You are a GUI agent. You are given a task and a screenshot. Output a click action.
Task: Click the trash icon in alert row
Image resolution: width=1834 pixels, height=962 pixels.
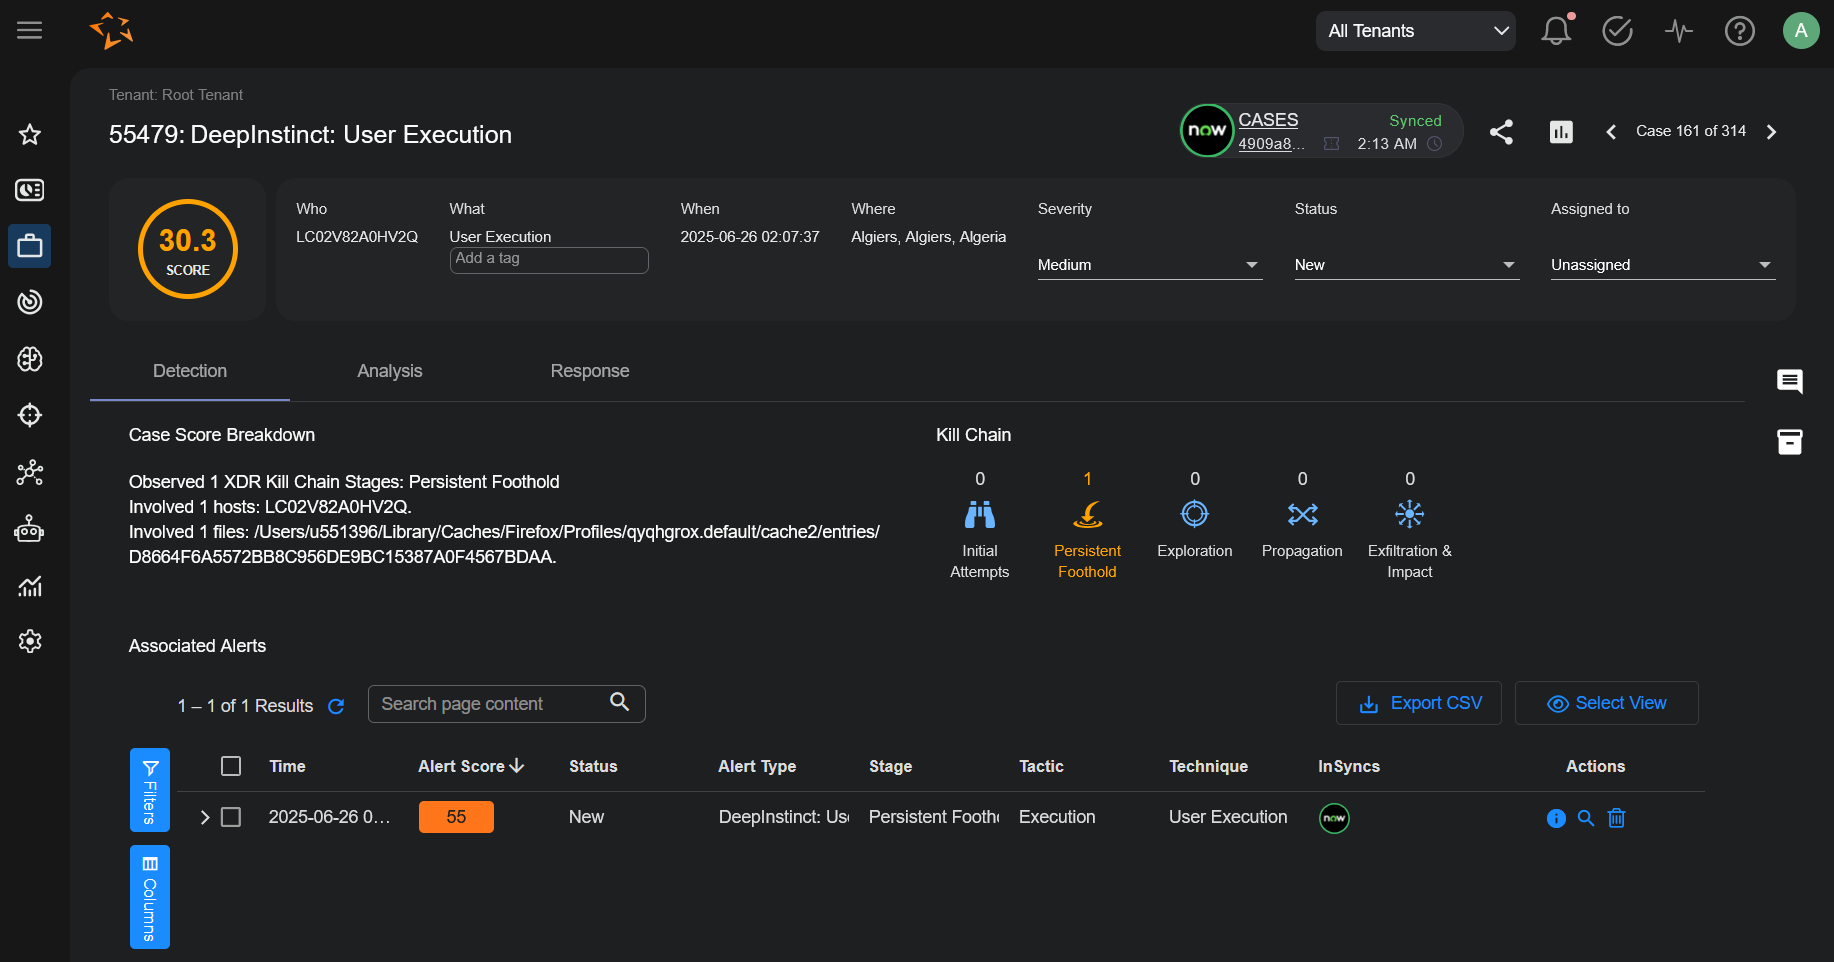coord(1616,818)
